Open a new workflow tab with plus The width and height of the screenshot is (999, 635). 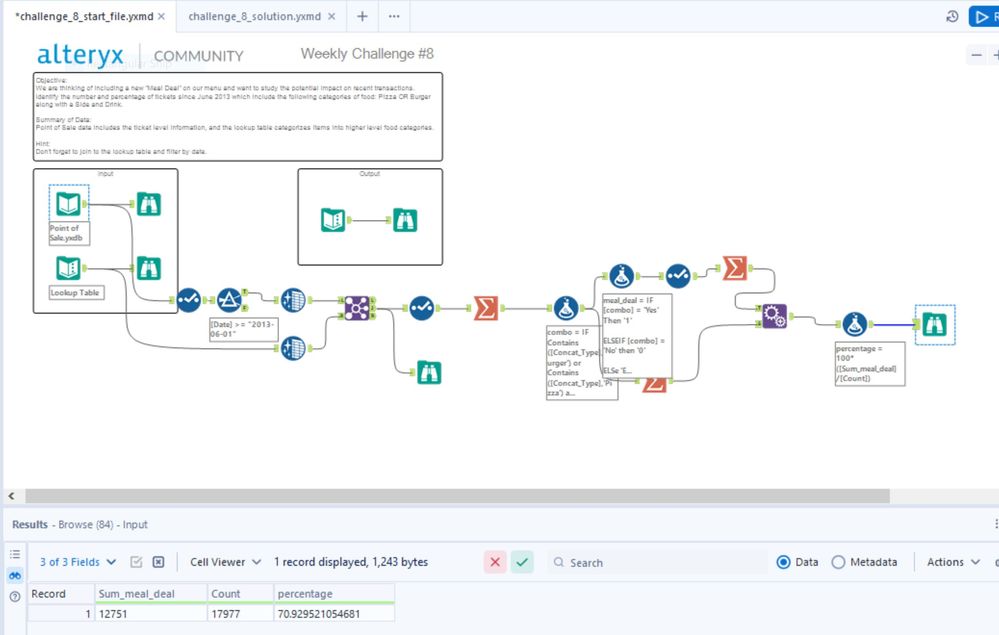click(362, 17)
